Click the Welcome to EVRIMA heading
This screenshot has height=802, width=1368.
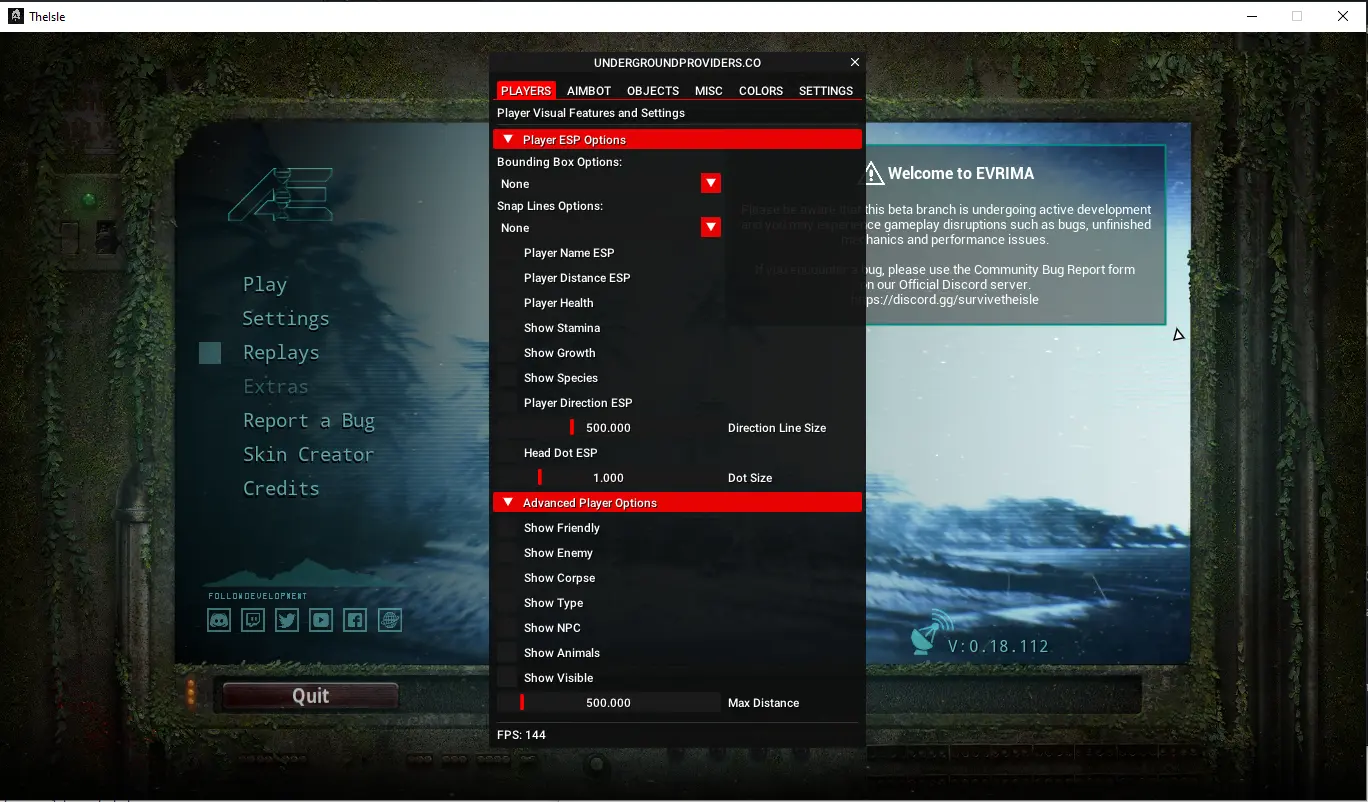(961, 173)
